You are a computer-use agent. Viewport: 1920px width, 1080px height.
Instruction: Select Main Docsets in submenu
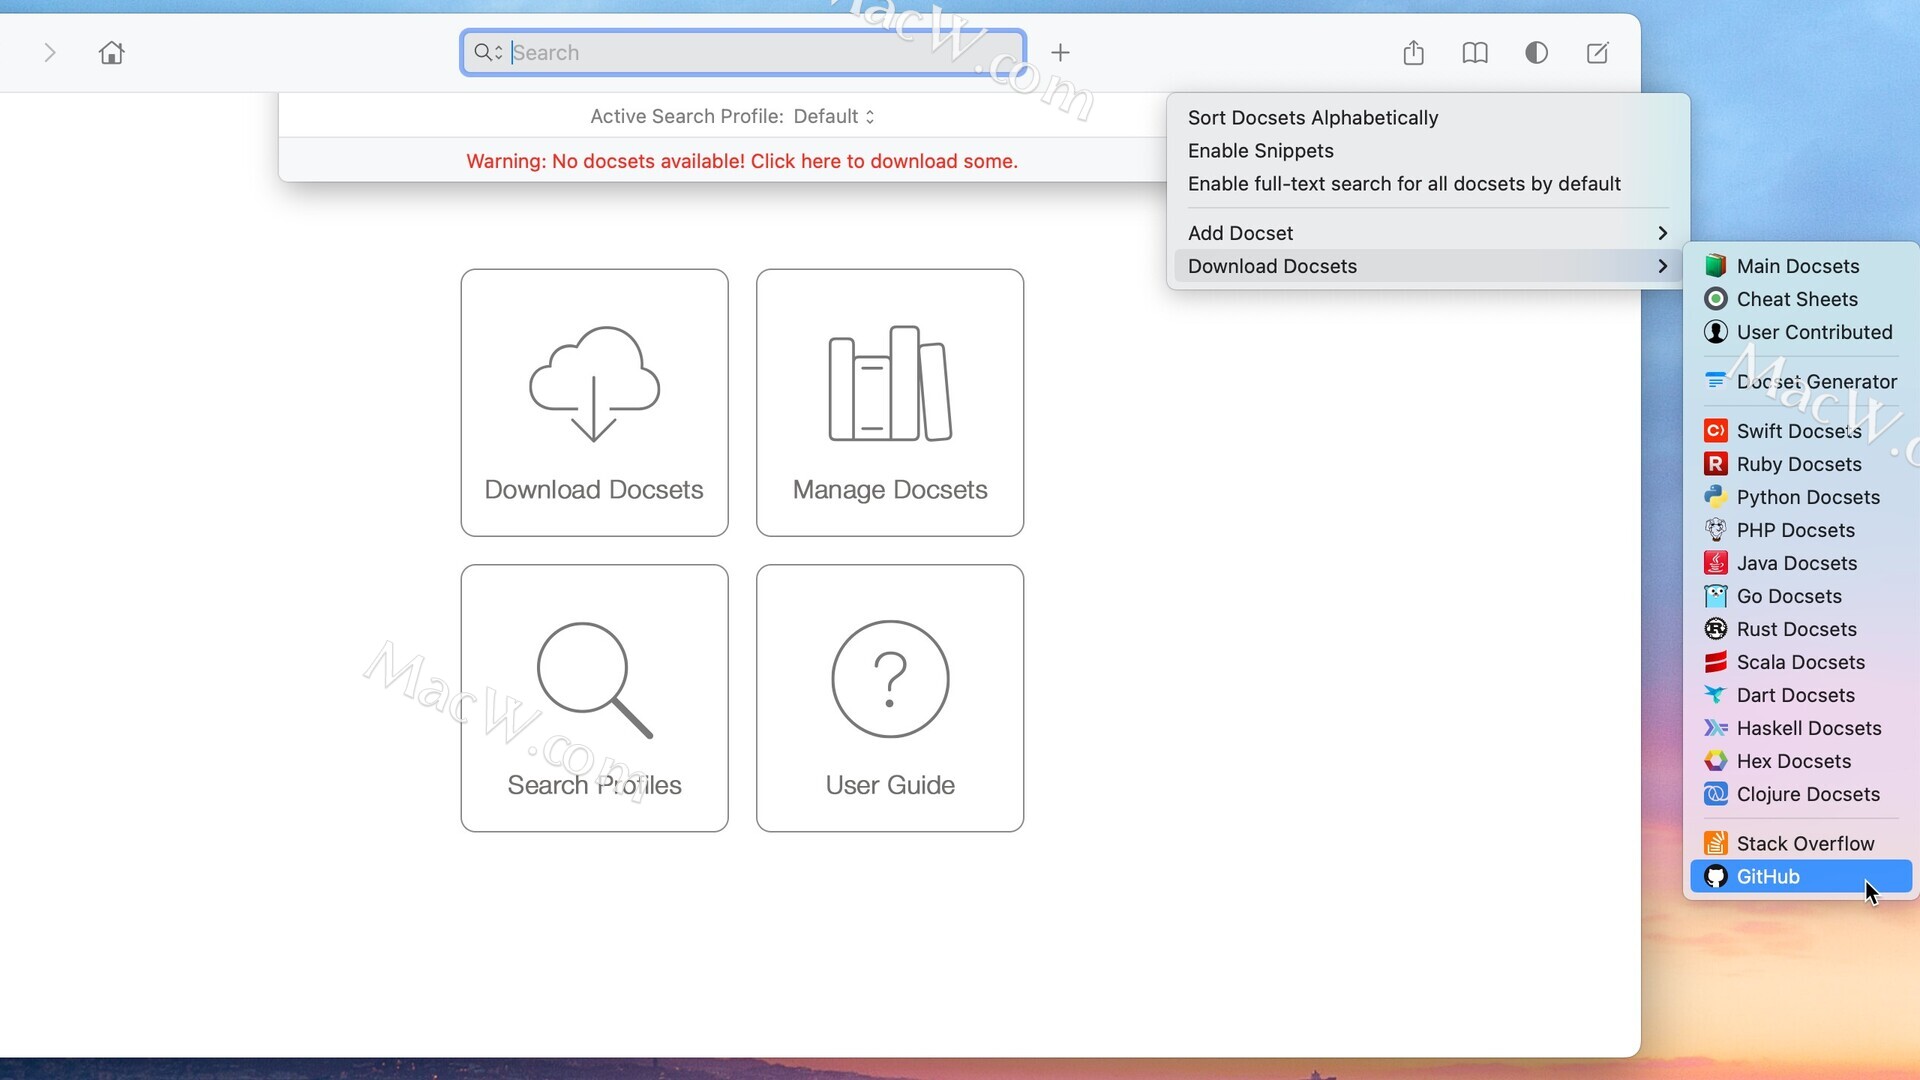point(1801,266)
